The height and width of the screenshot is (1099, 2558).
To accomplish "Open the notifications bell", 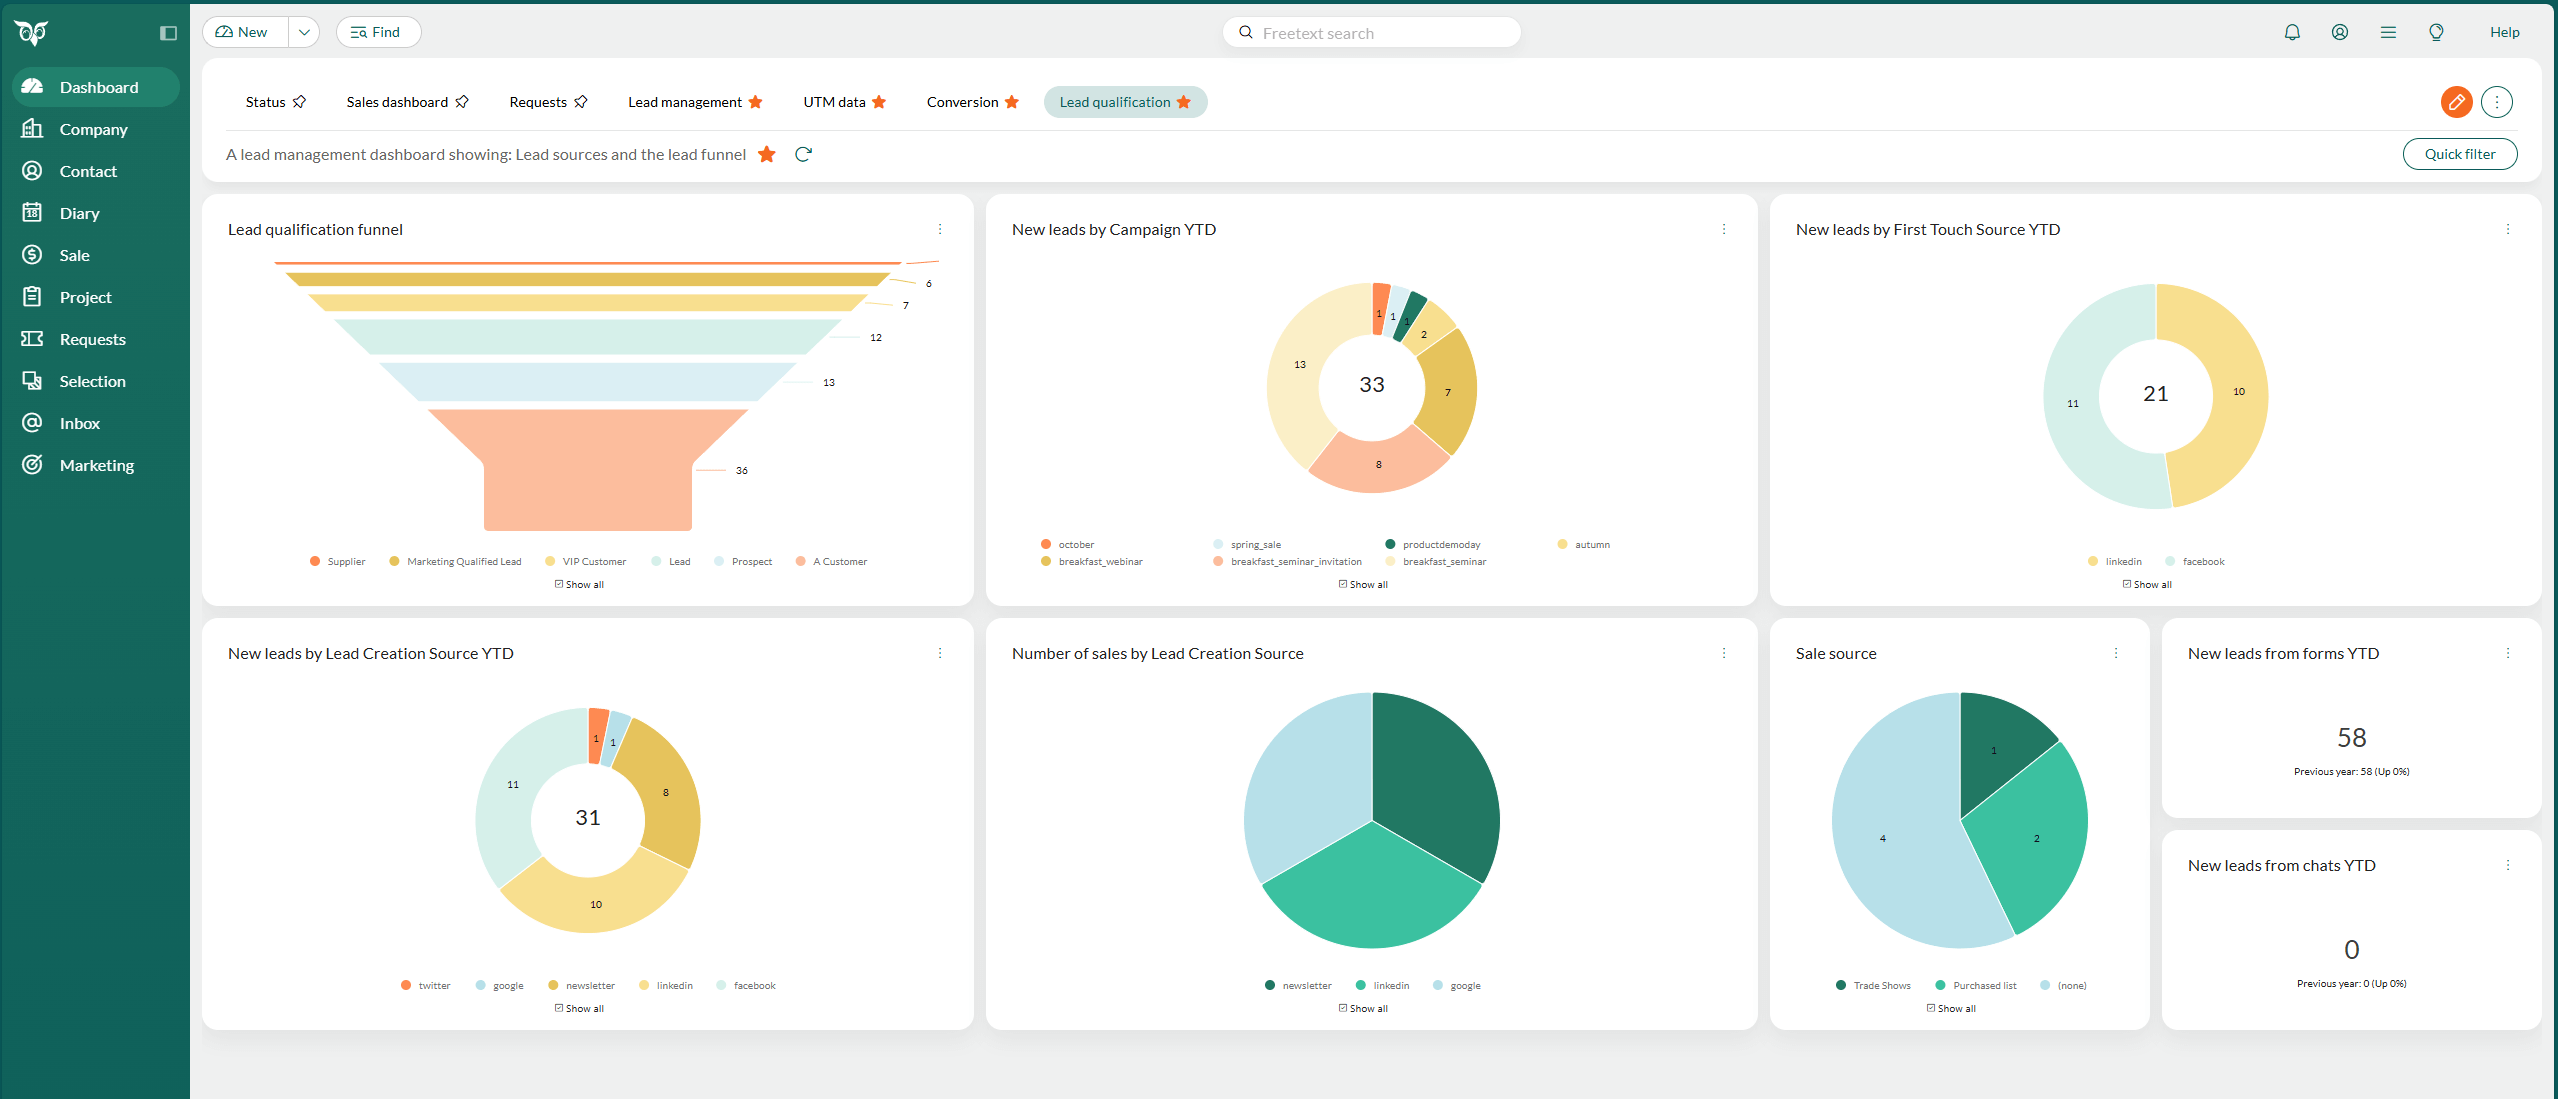I will 2292,32.
